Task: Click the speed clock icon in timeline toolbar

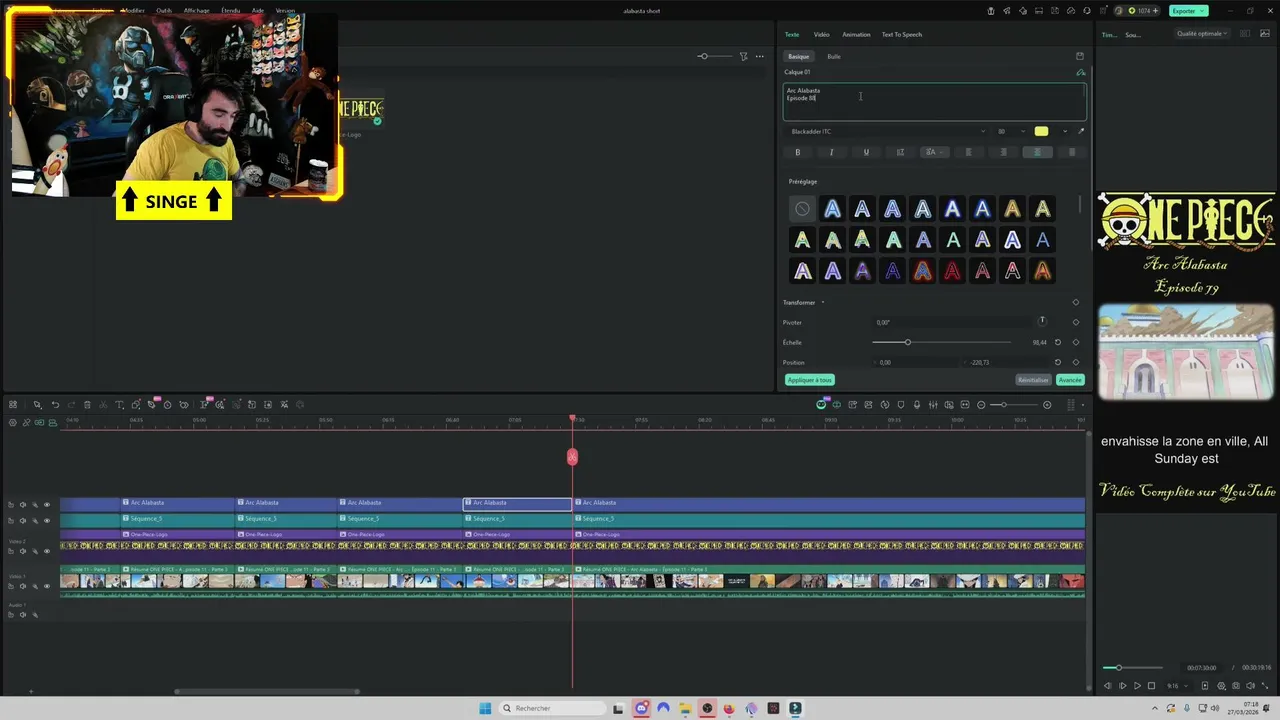Action: (x=167, y=405)
